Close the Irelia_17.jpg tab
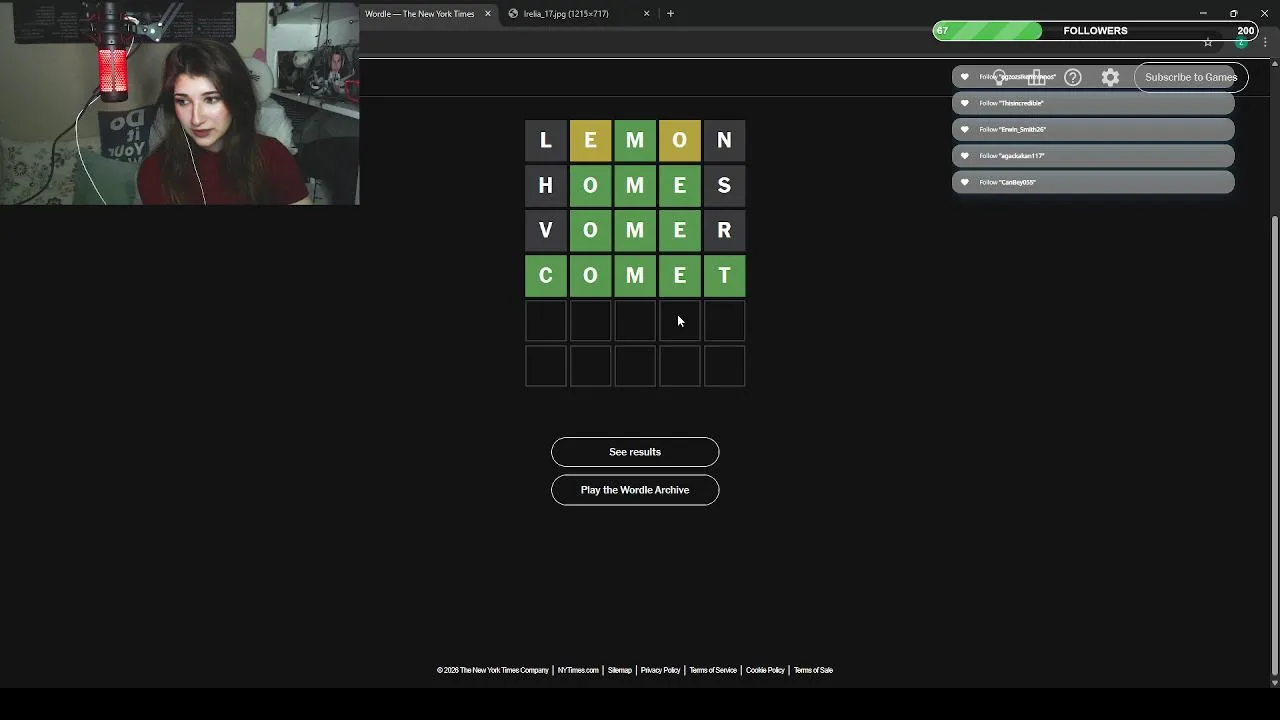 646,14
